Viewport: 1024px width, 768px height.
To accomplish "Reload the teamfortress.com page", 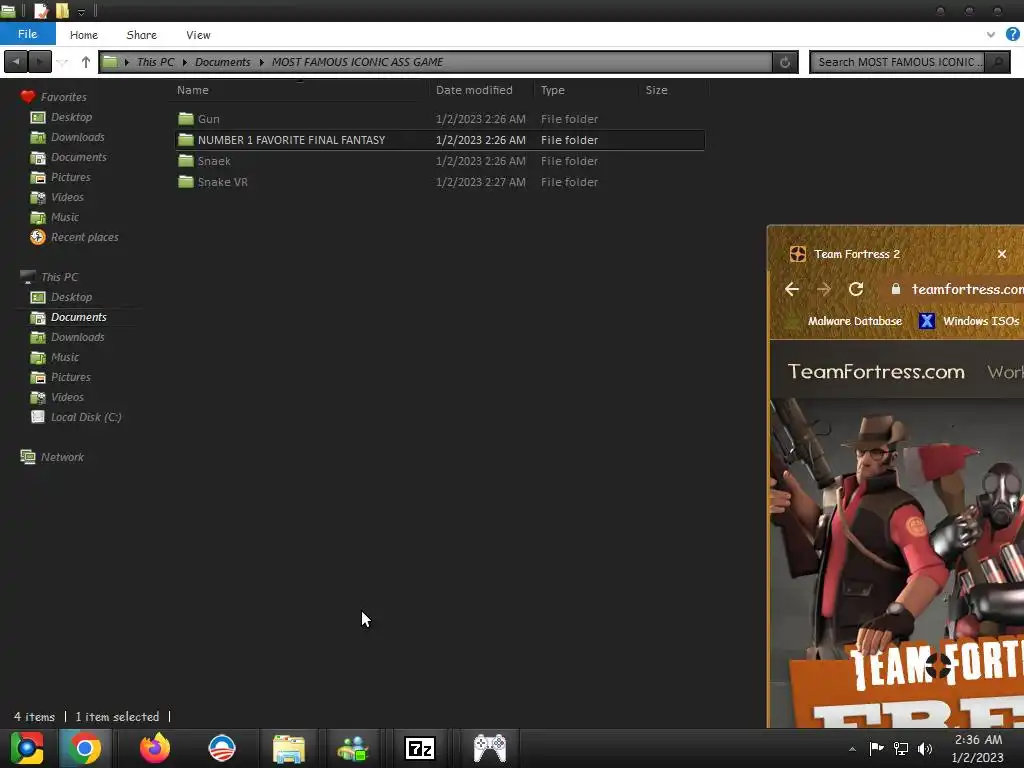I will (856, 289).
